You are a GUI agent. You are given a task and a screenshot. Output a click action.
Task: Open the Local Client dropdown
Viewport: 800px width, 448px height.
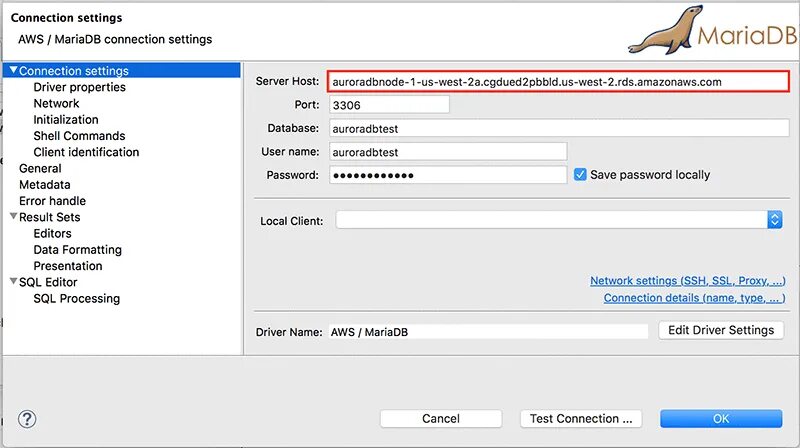pos(774,220)
